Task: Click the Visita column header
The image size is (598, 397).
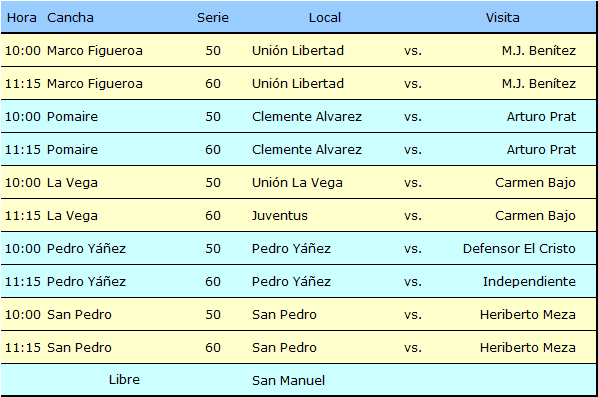Action: point(502,18)
